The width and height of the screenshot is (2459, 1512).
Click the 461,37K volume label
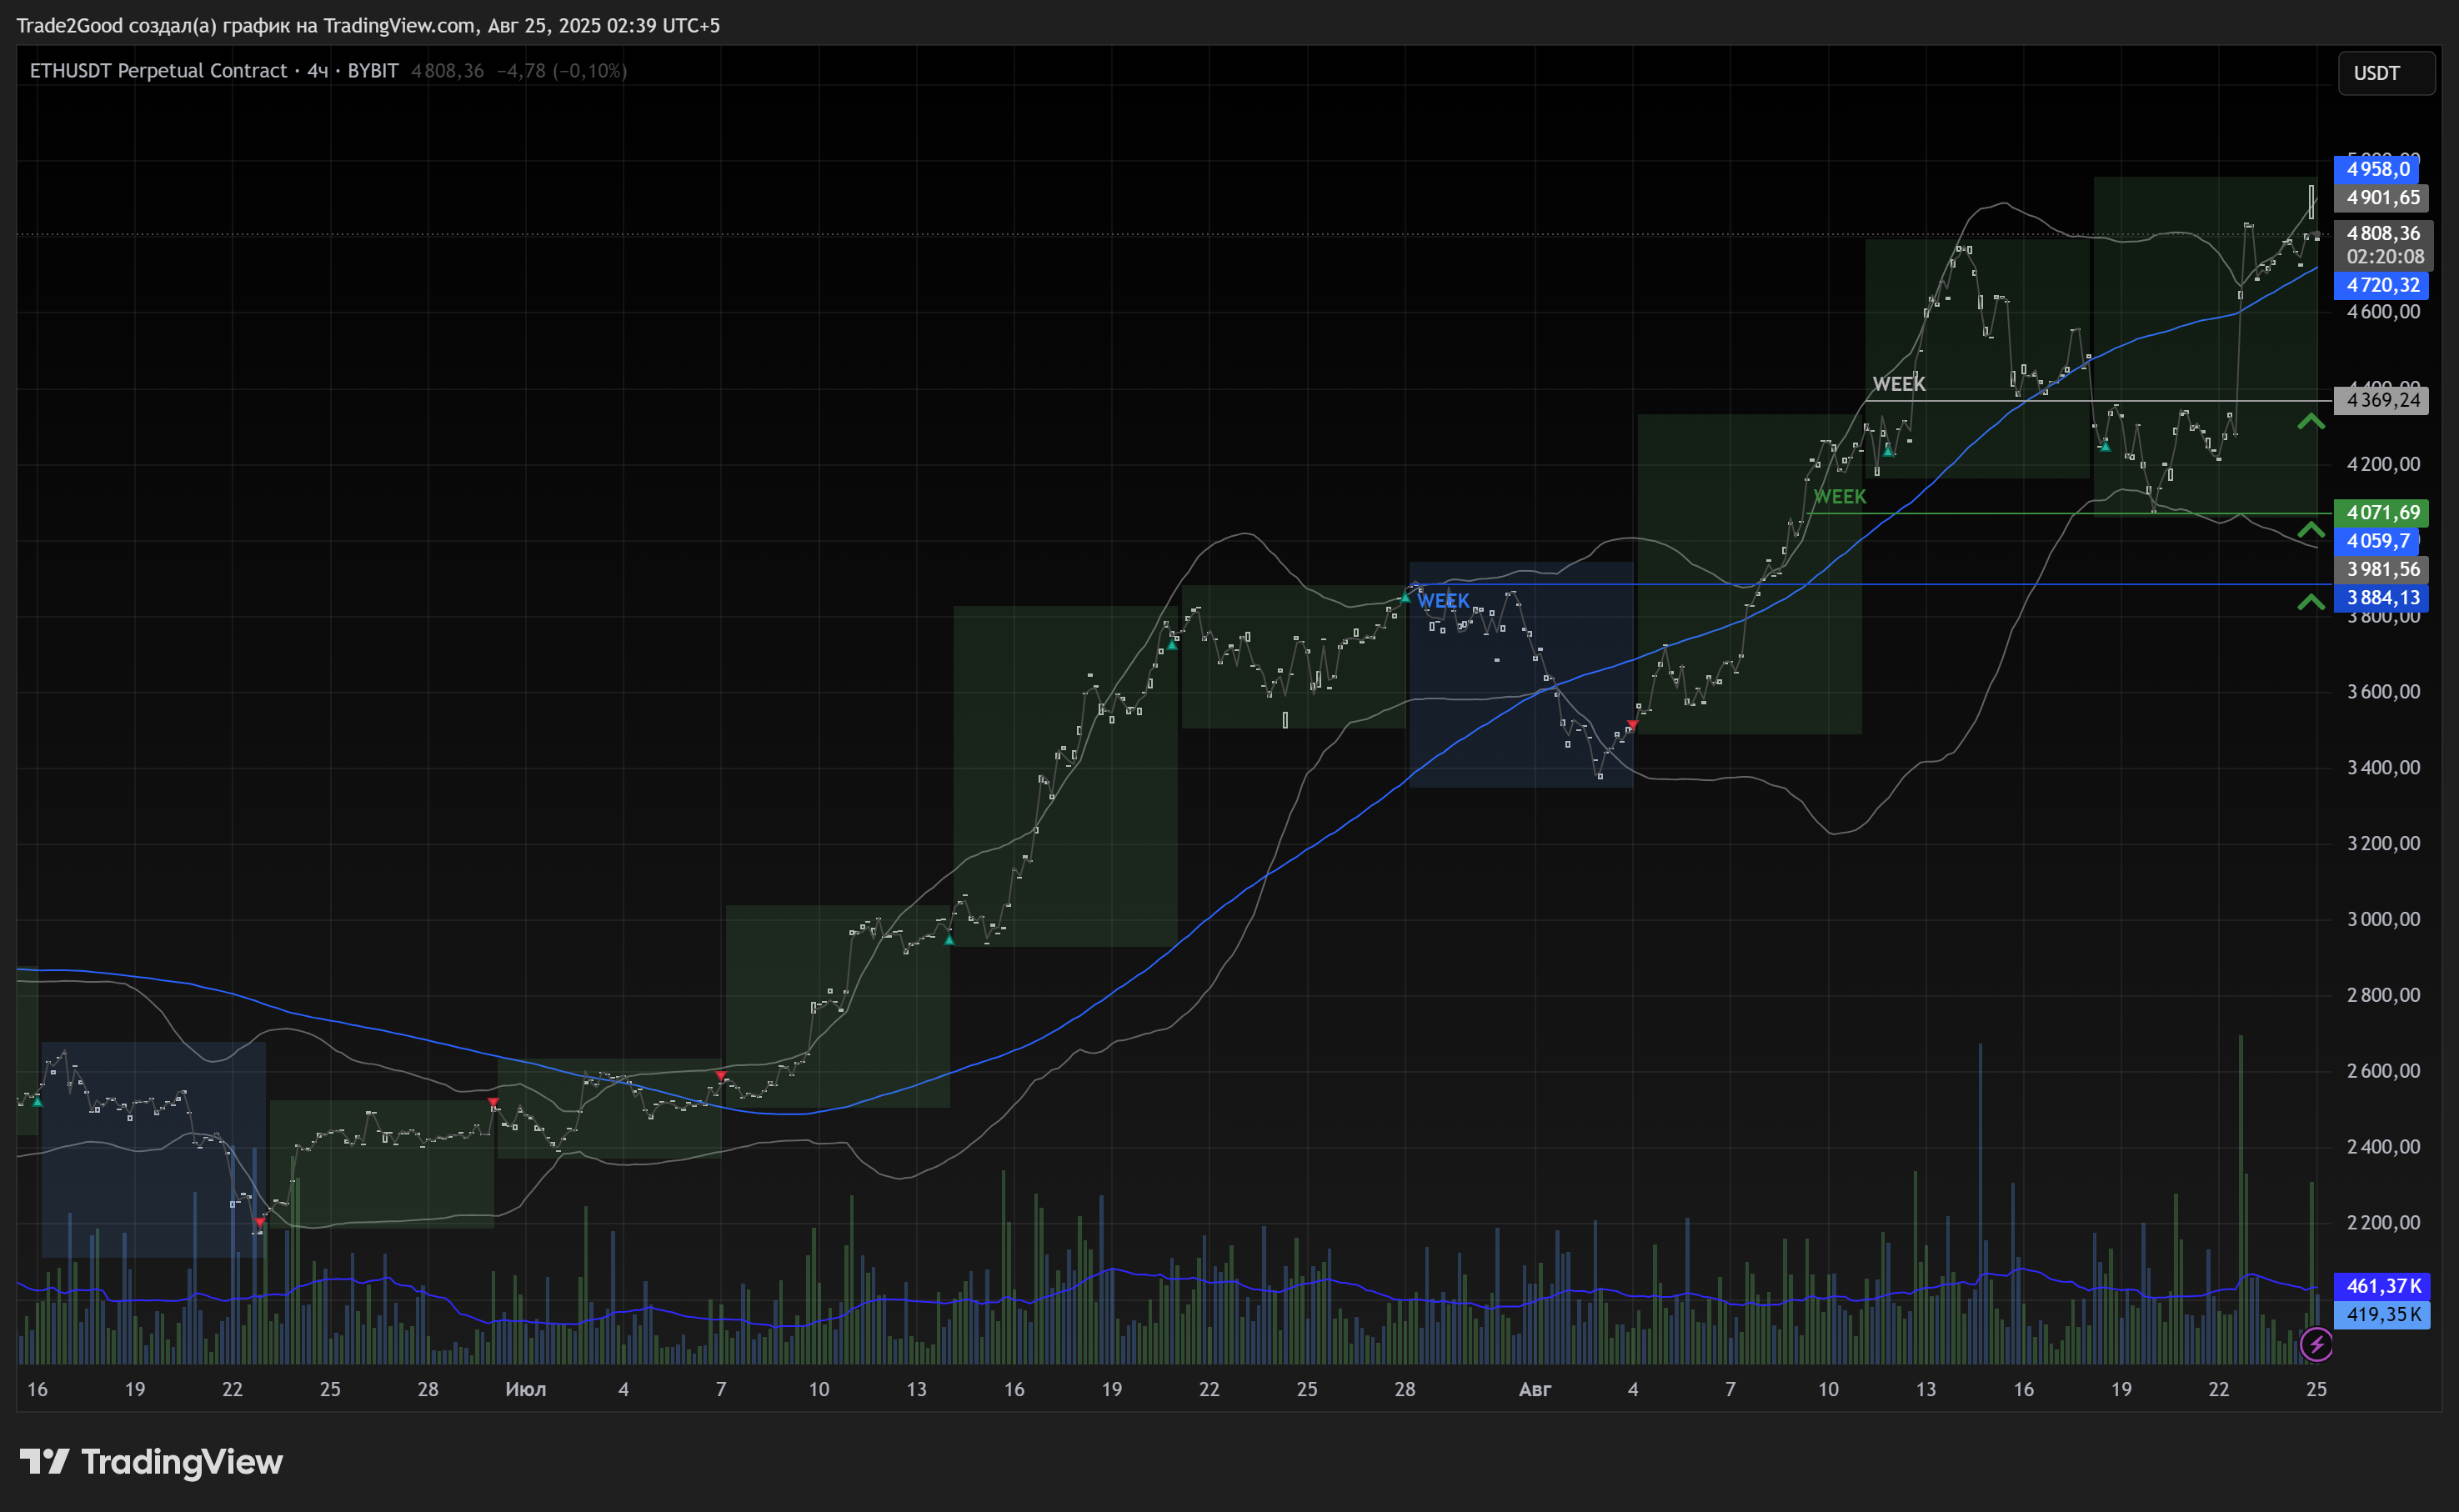(2382, 1286)
